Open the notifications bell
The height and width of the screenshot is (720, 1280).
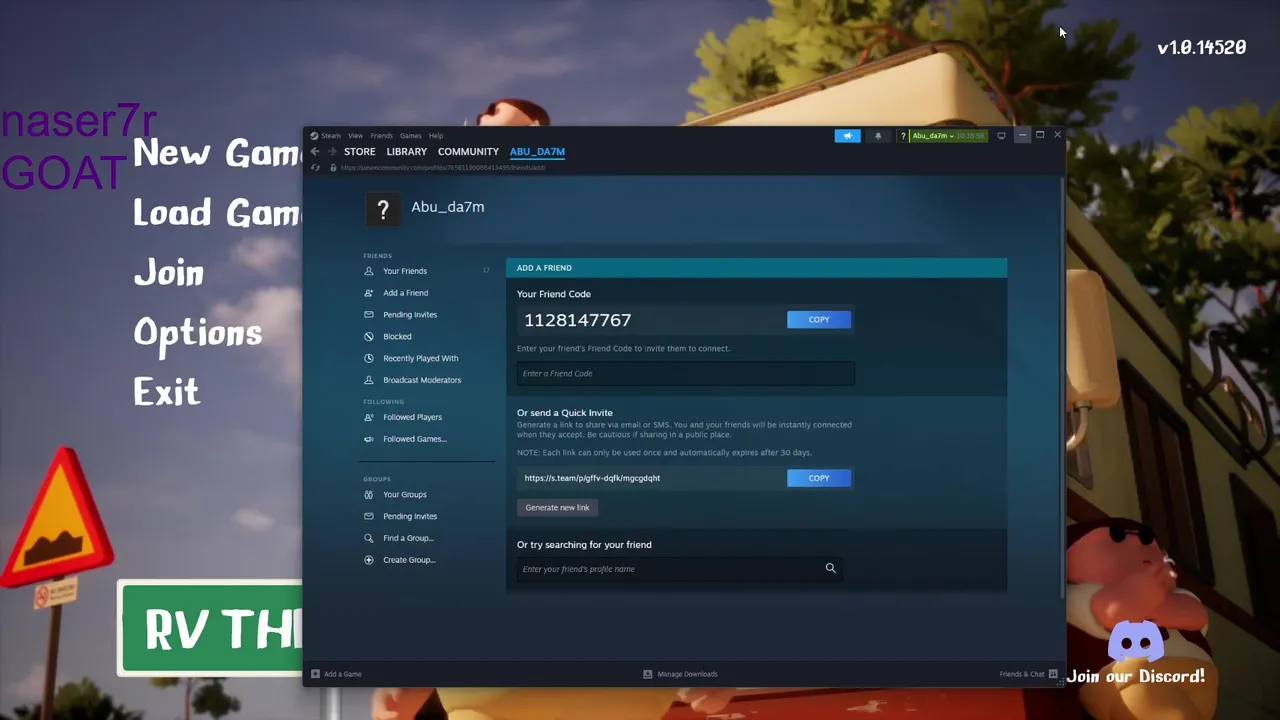coord(878,136)
